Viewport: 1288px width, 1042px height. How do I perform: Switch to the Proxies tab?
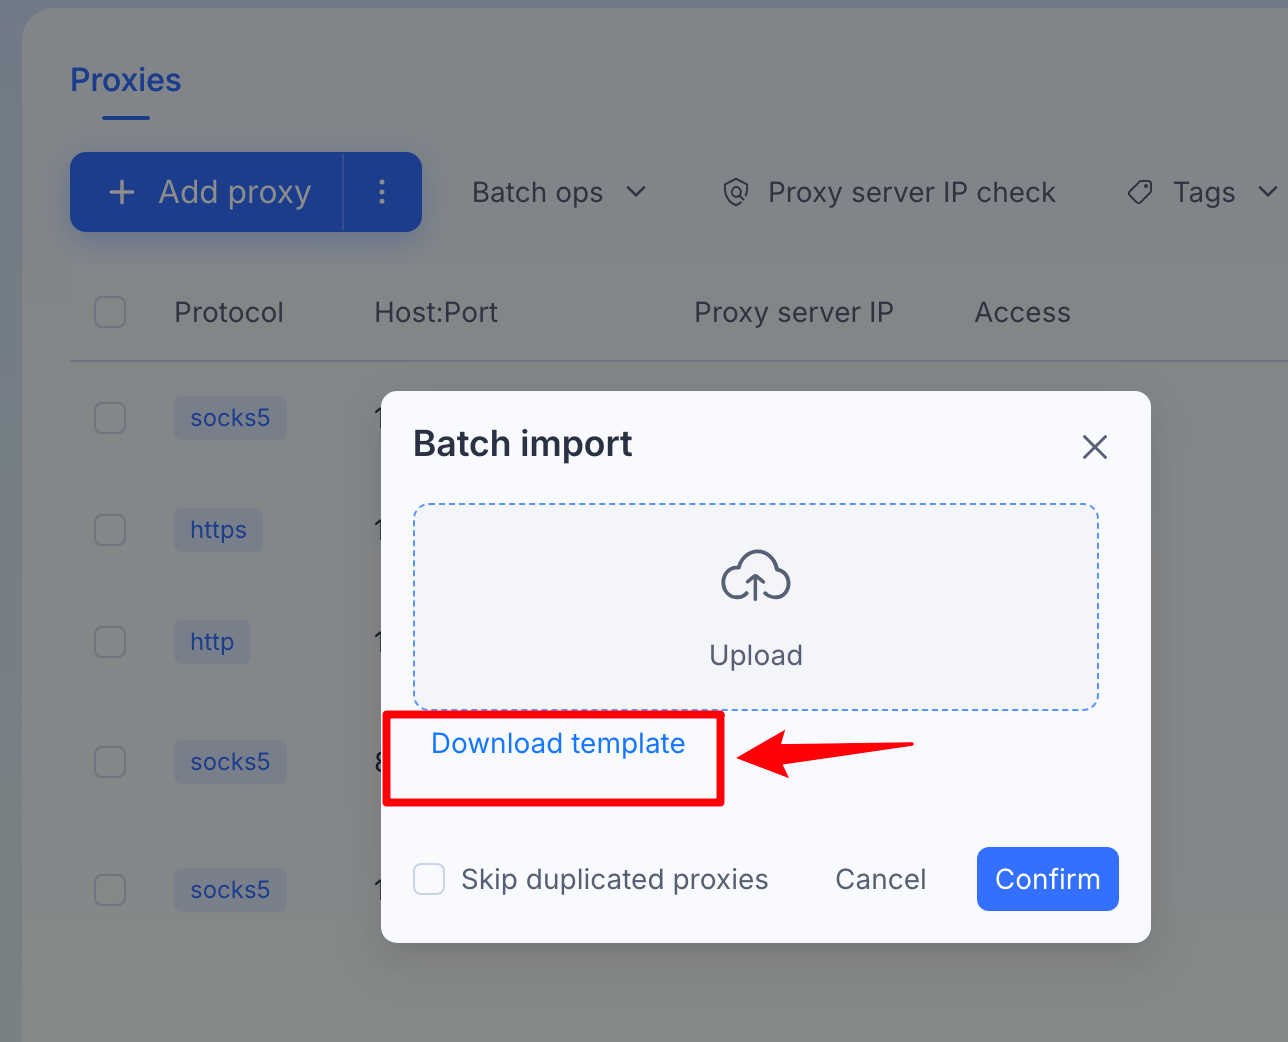pyautogui.click(x=126, y=80)
